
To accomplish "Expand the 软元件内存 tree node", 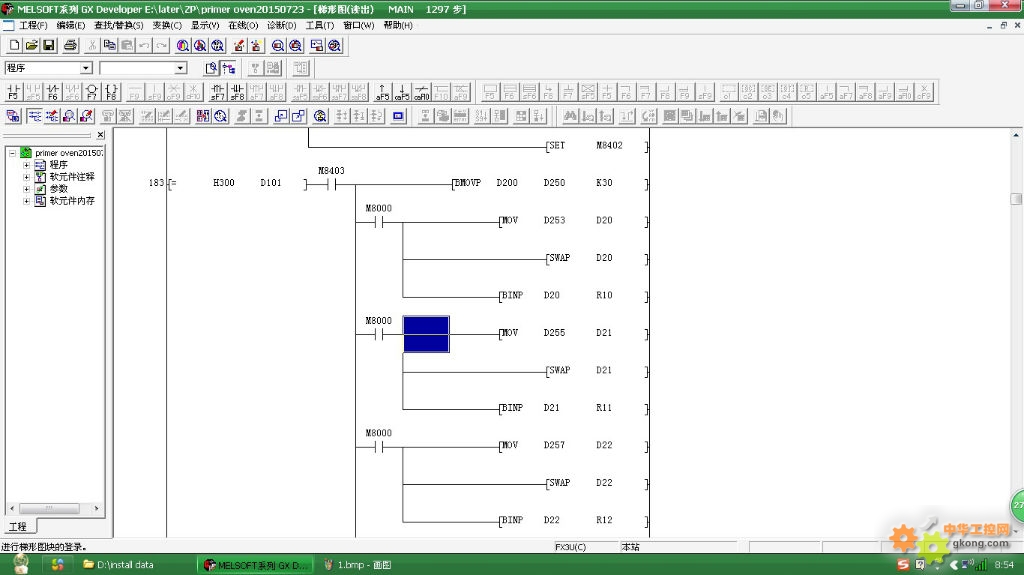I will [x=27, y=201].
